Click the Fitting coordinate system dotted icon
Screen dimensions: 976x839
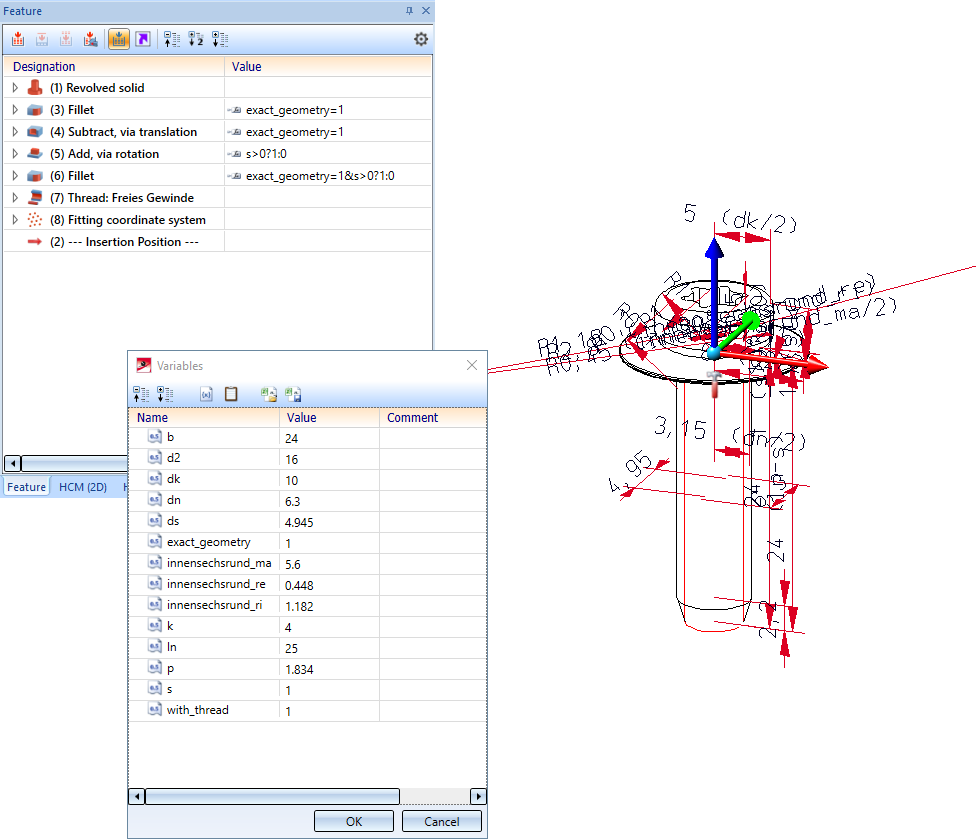35,220
